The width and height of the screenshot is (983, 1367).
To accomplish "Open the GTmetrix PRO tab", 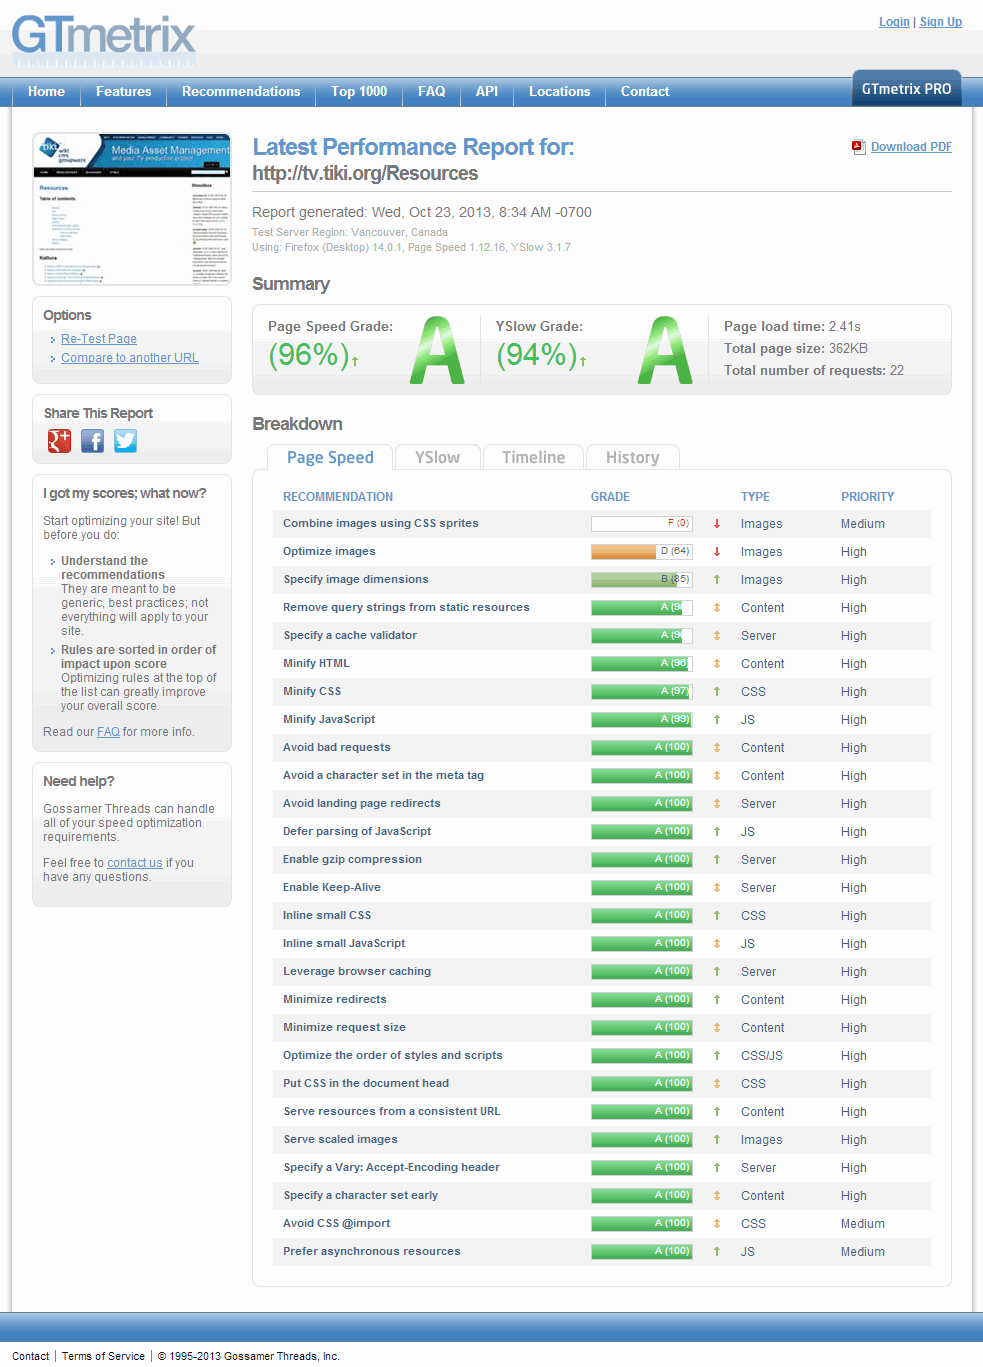I will 907,88.
